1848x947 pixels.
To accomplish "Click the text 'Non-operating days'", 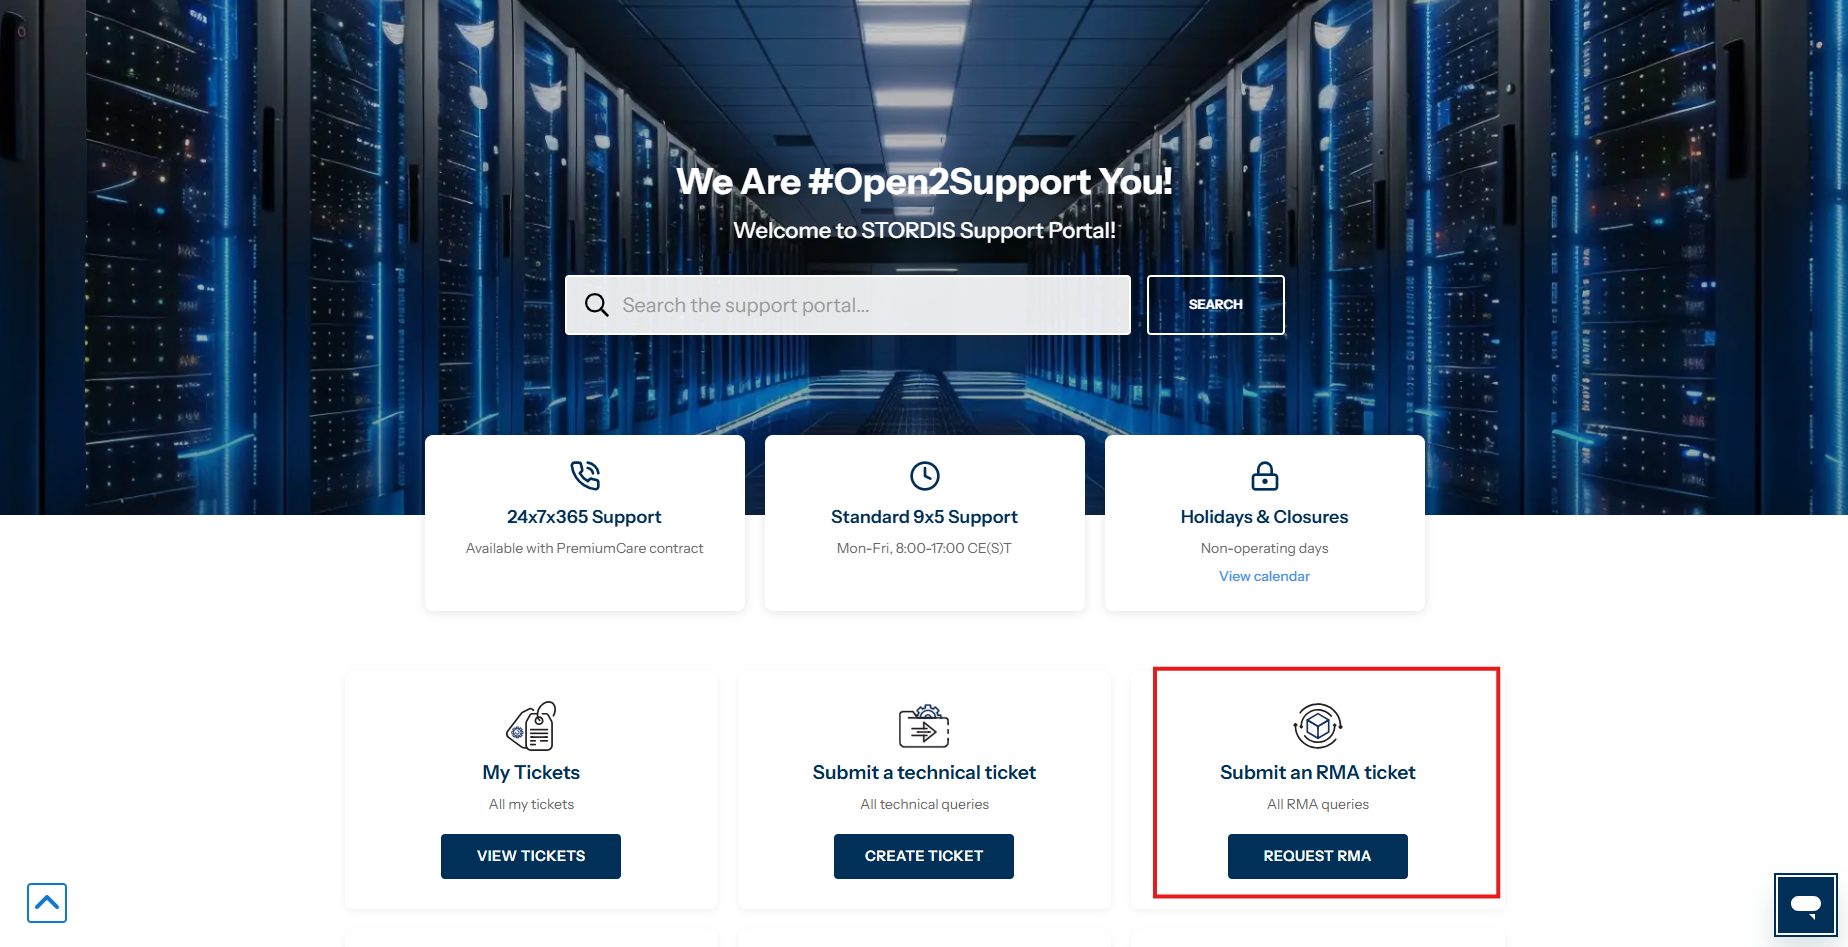I will pos(1264,548).
